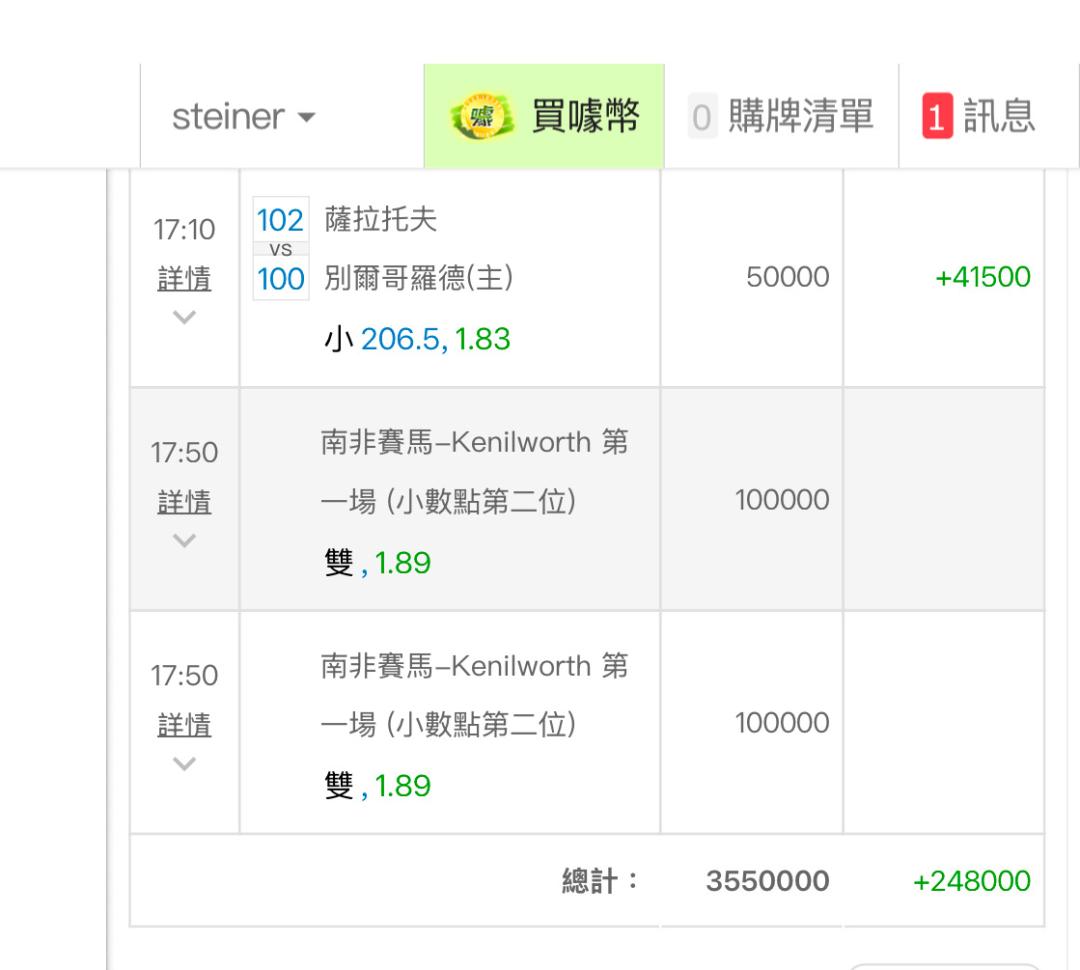Expand the chevron in the last 17:50 row
Screen dimensions: 1080x970
coord(184,764)
